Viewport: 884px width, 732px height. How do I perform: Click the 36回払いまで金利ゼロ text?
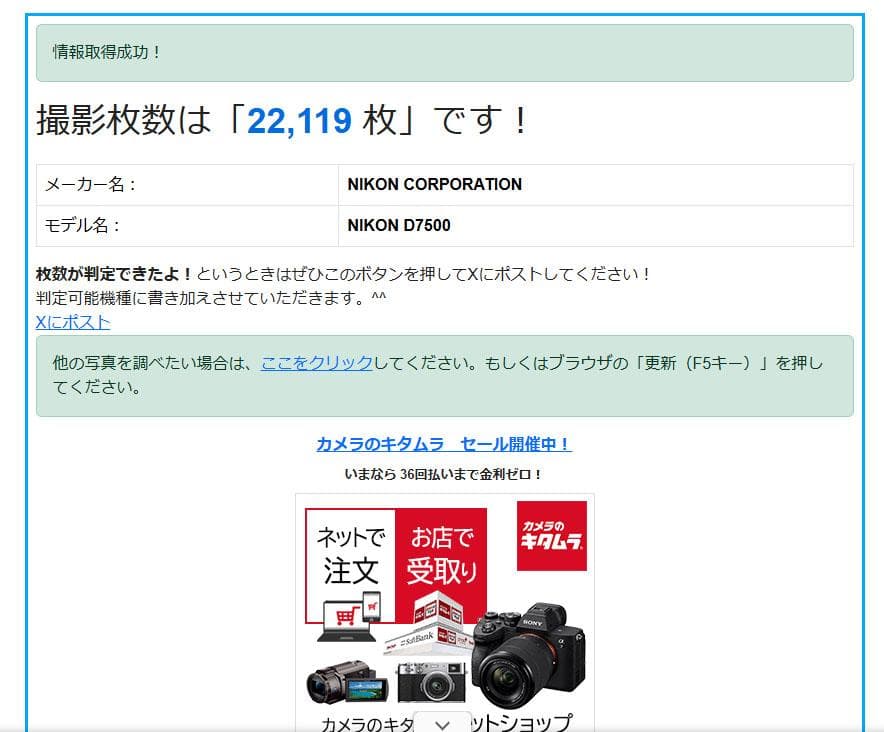pyautogui.click(x=441, y=471)
